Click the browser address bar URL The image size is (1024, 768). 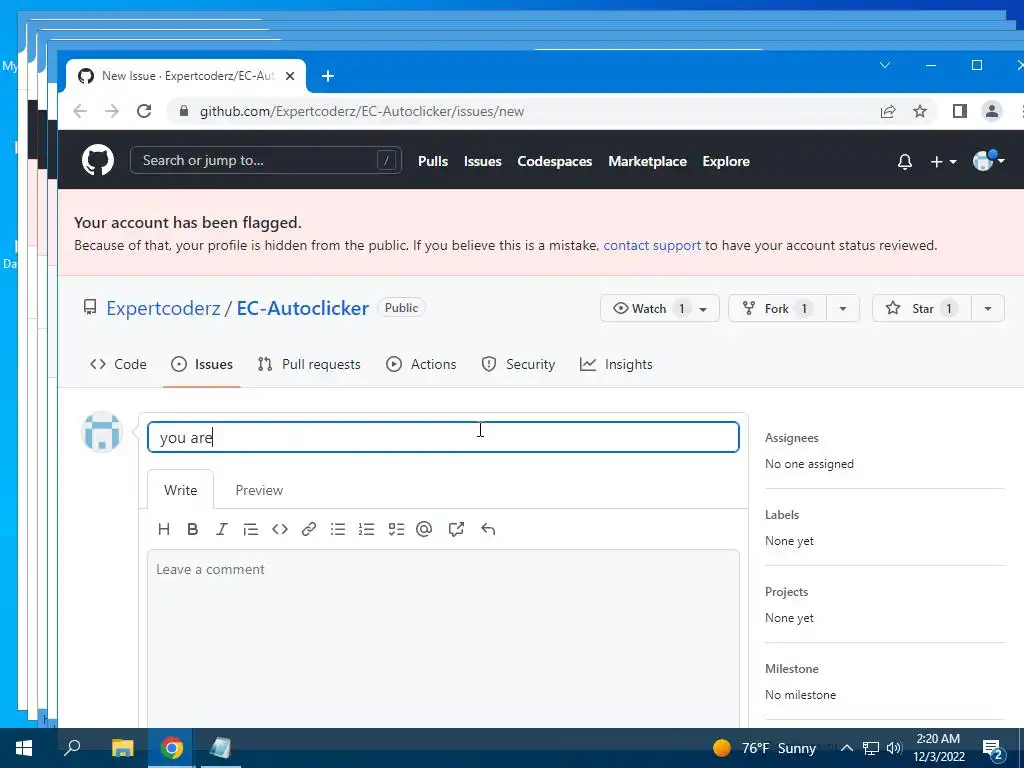point(362,112)
